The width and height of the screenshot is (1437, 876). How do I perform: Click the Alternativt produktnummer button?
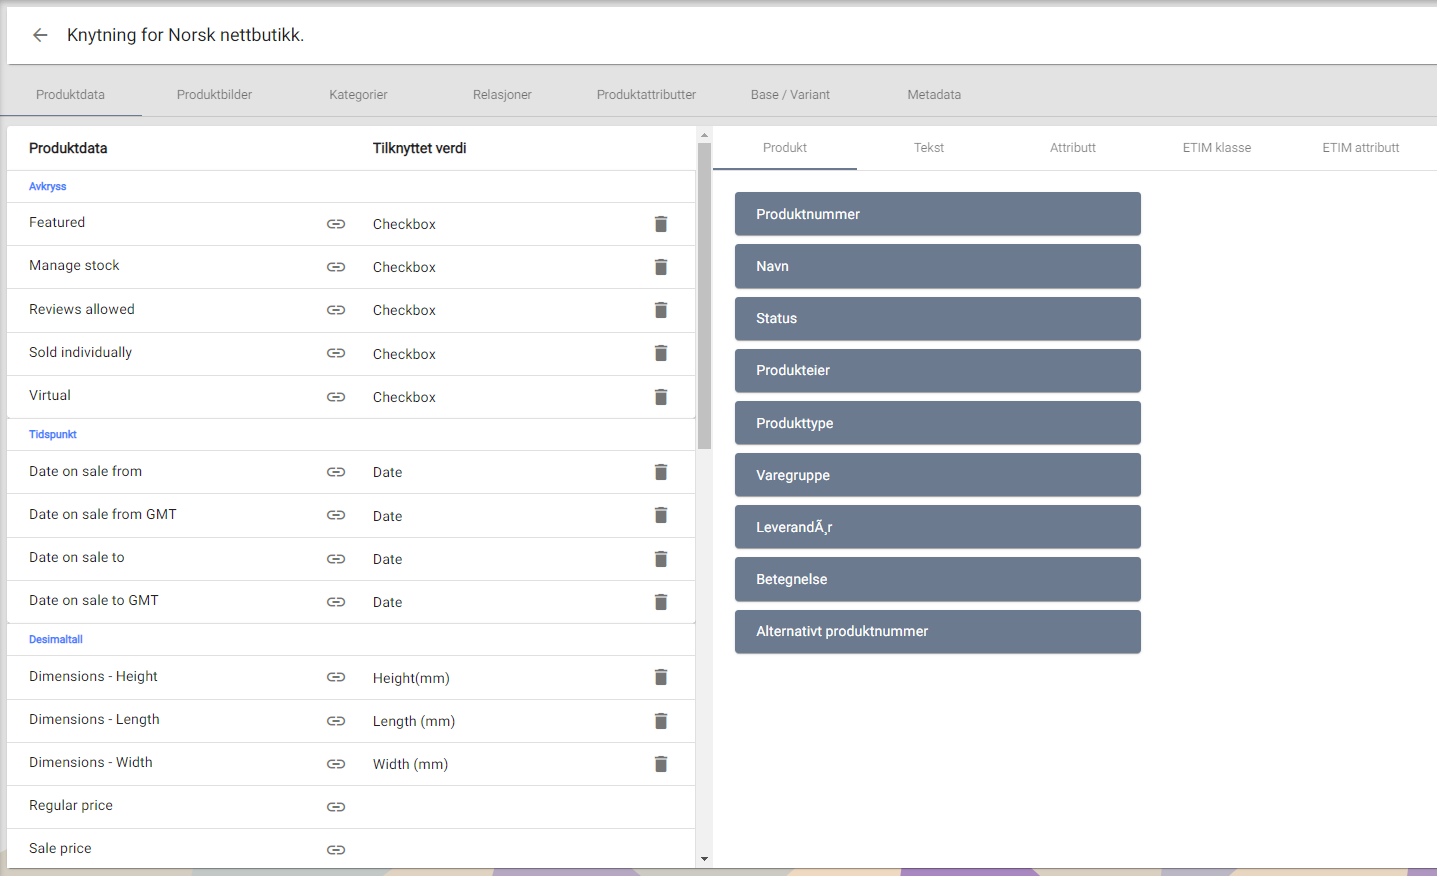click(x=938, y=631)
